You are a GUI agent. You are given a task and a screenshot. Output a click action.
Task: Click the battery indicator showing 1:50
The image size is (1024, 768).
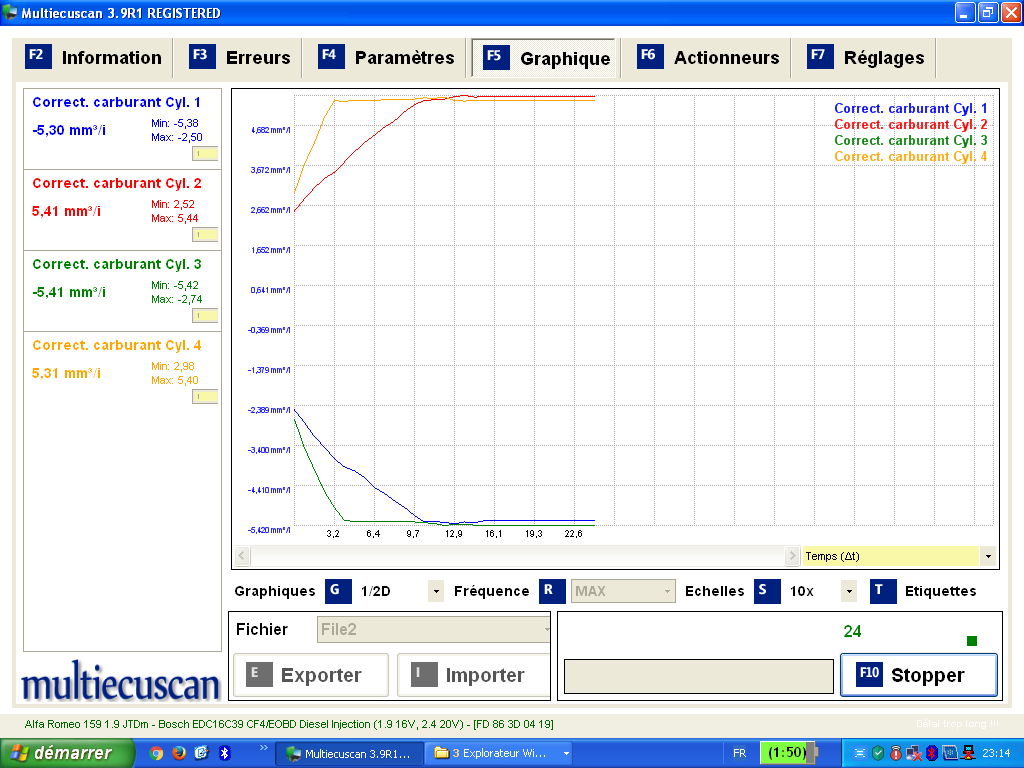coord(789,753)
